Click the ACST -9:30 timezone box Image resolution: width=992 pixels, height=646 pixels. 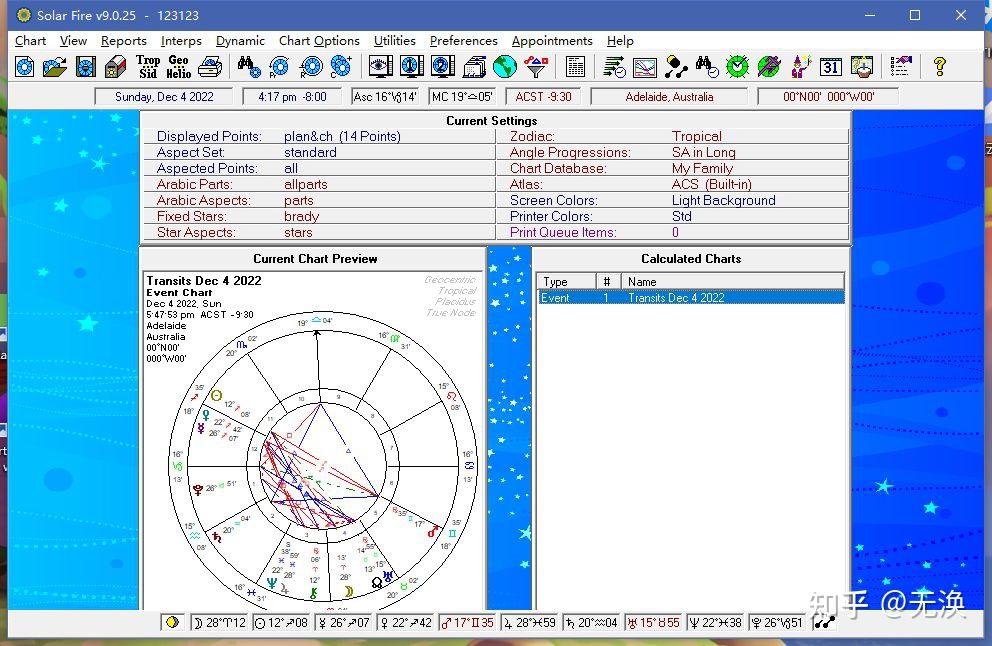543,97
